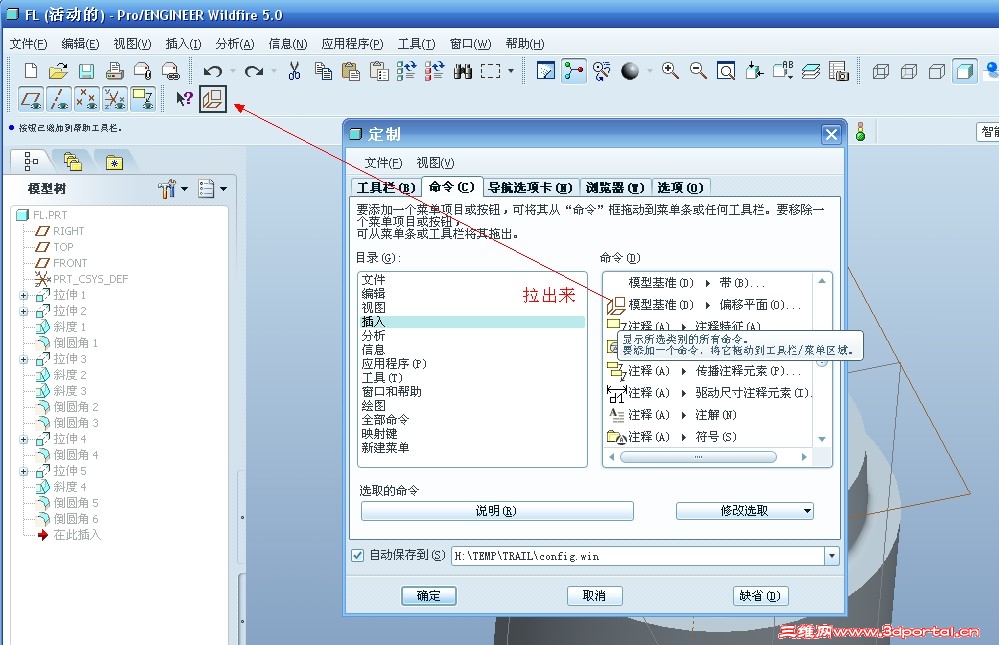Select 全部命令 in the category list
Image resolution: width=999 pixels, height=645 pixels.
tap(385, 419)
